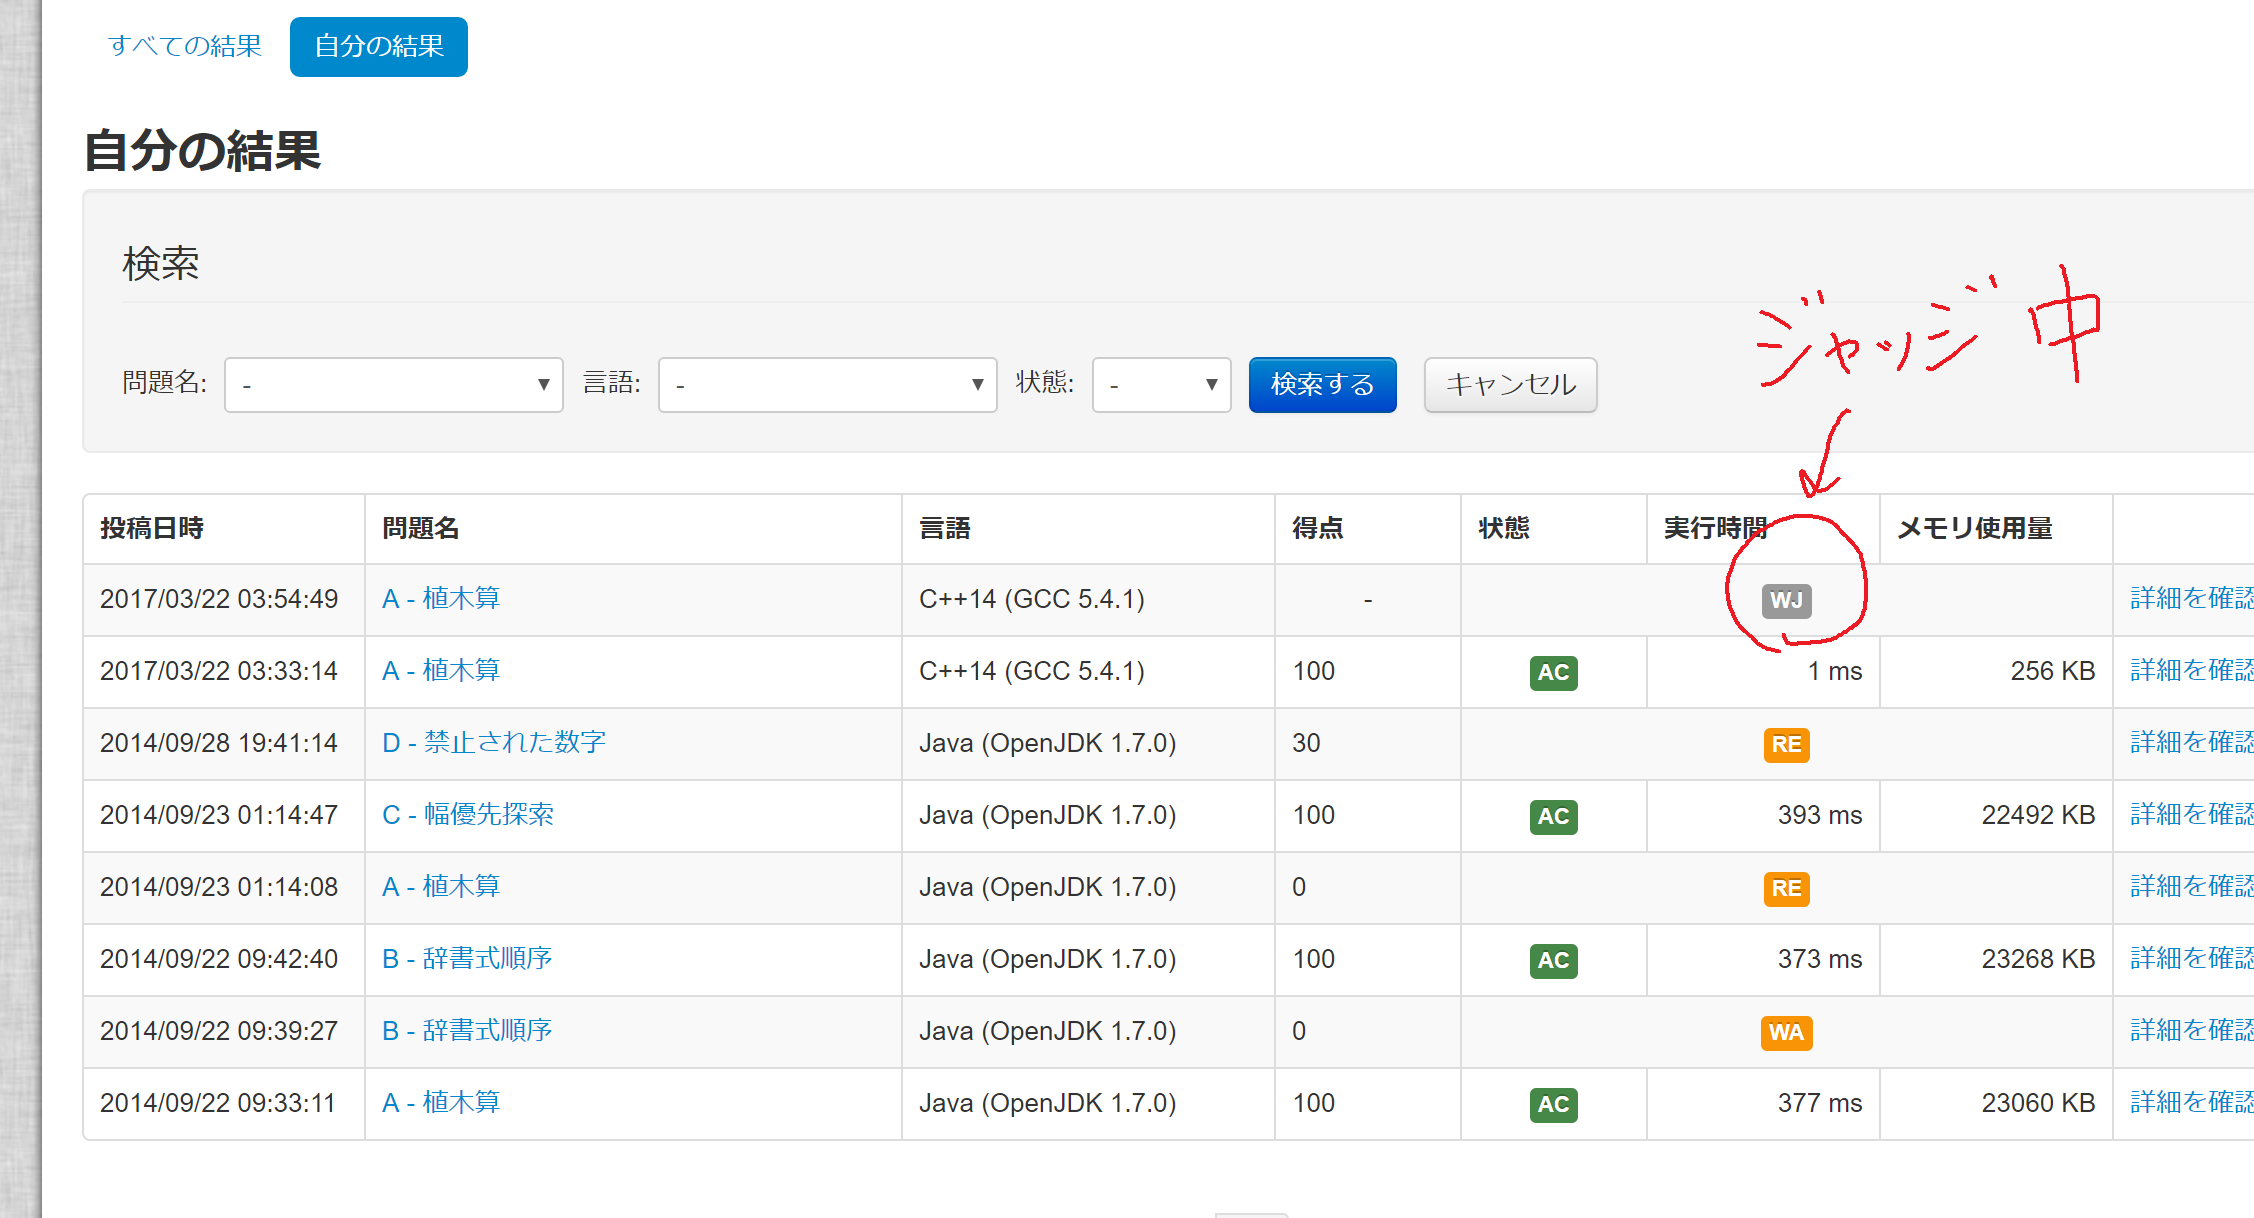Click the 377 ms execution time
This screenshot has width=2254, height=1218.
coord(1820,1103)
